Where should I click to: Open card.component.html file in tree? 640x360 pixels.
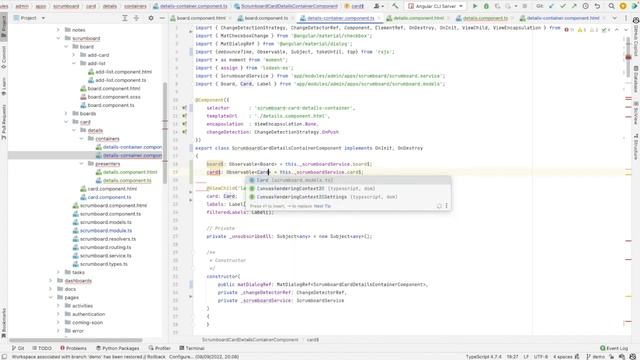tap(108, 189)
